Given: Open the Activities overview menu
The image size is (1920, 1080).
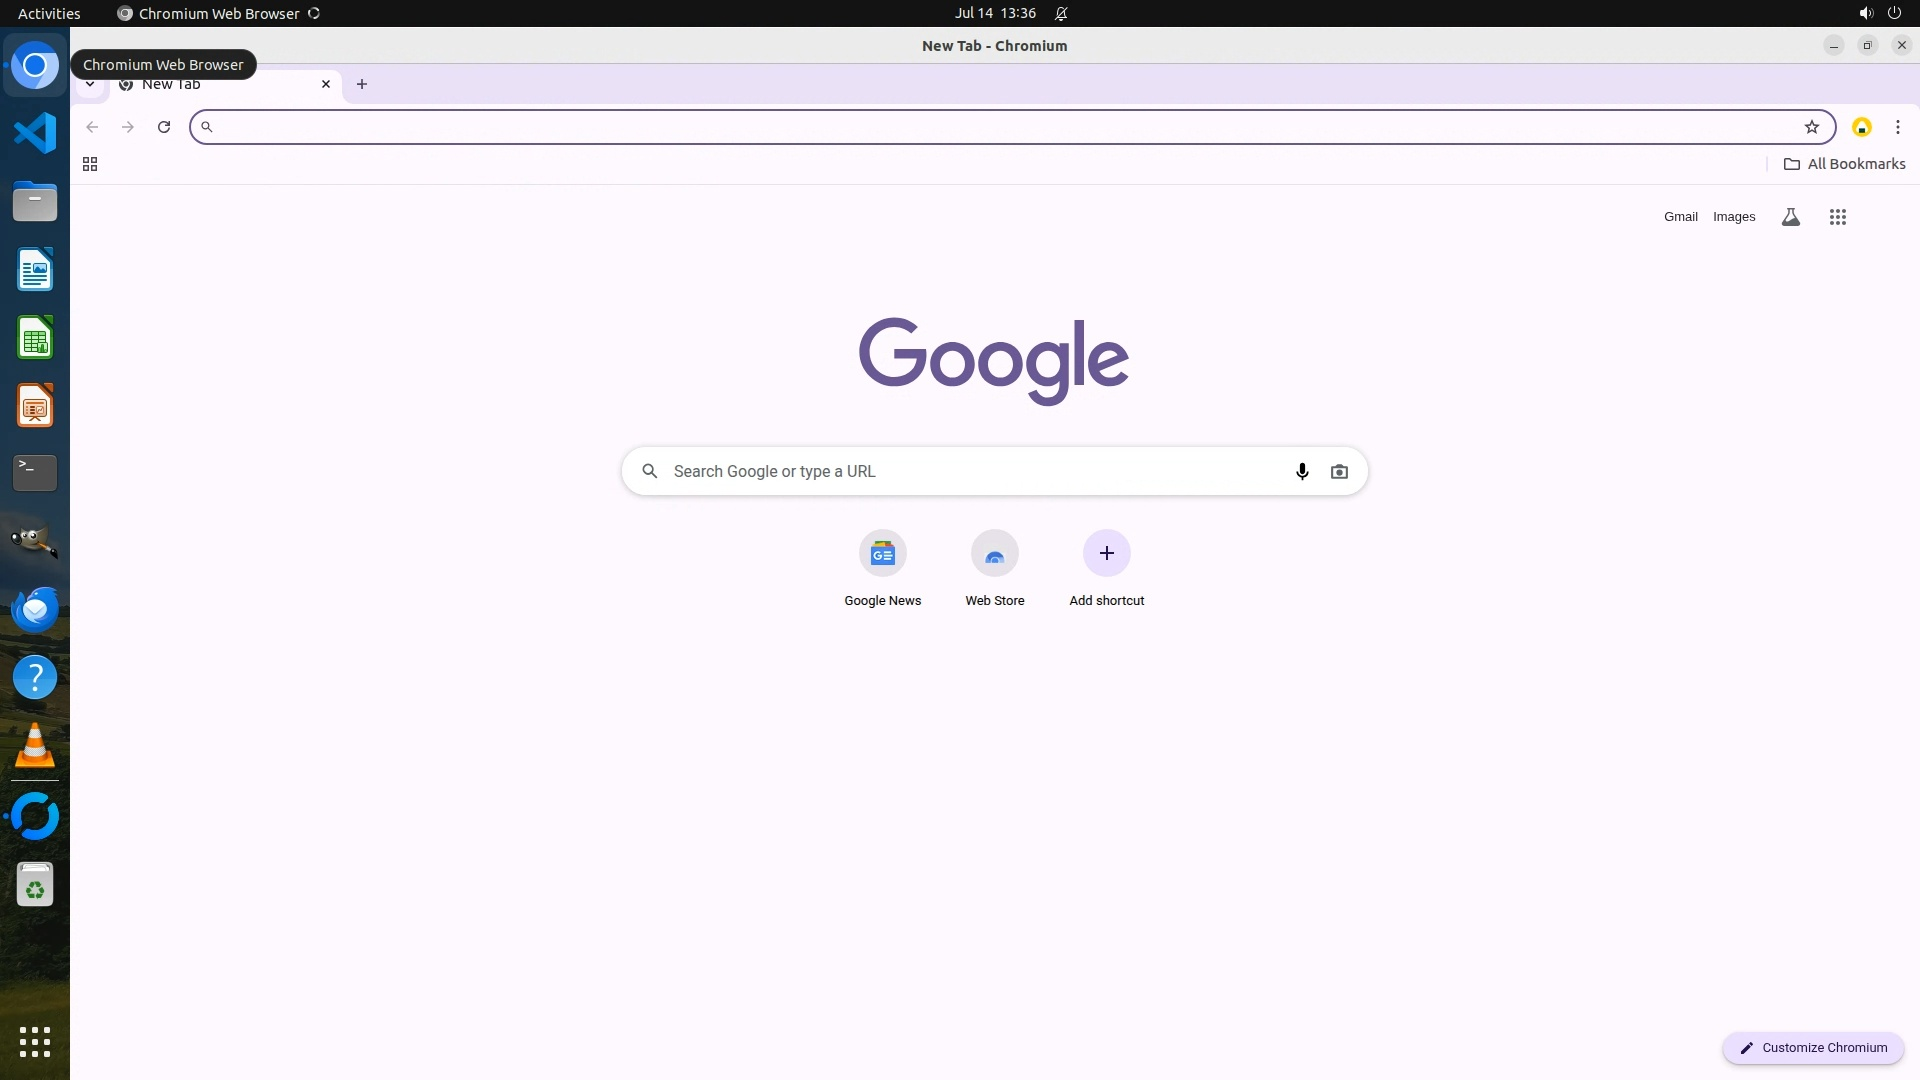Looking at the screenshot, I should click(x=49, y=13).
